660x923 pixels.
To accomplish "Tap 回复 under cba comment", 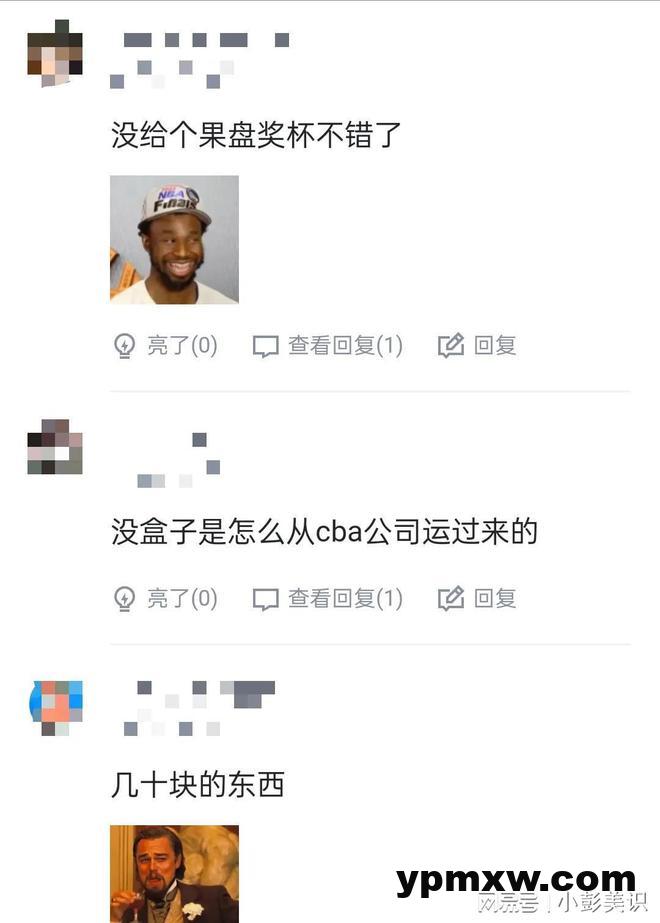I will click(495, 599).
